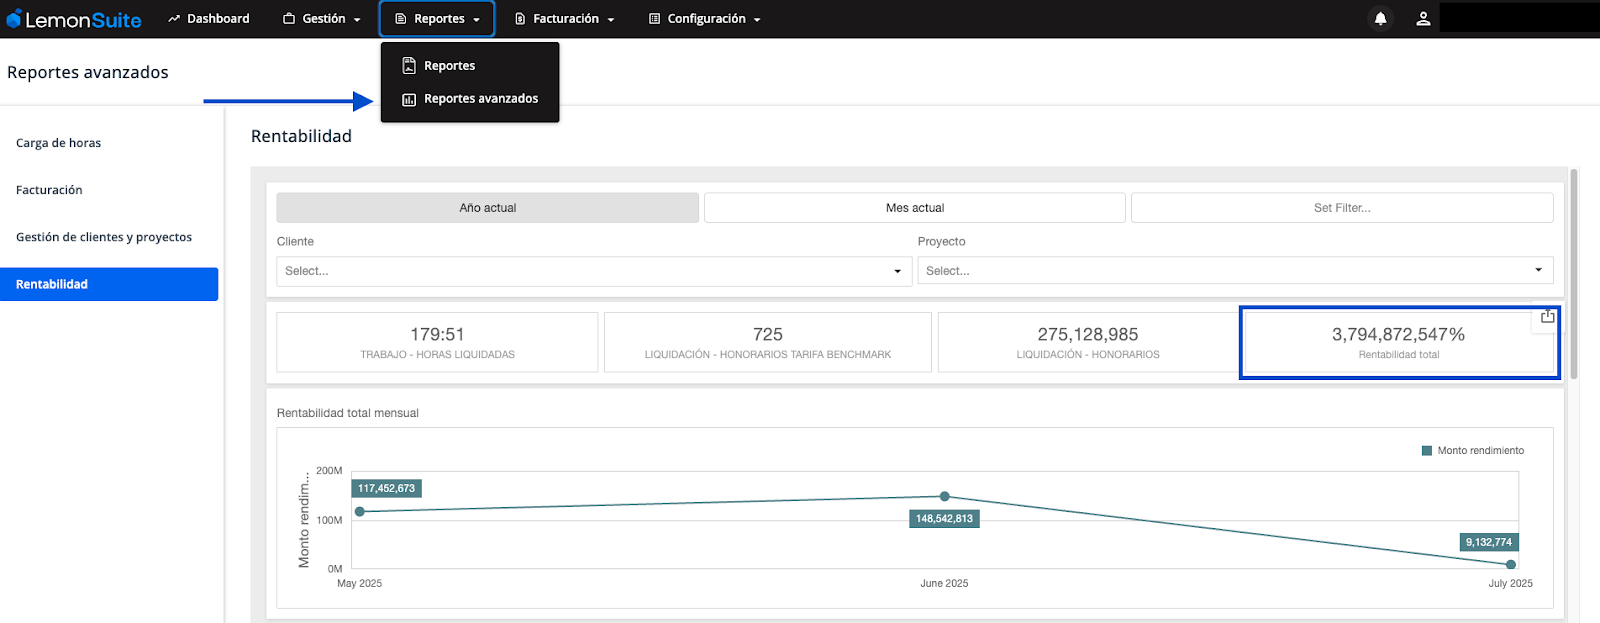Click the export icon on Rentabilidad total
Screen dimensions: 1600x623
(1547, 316)
